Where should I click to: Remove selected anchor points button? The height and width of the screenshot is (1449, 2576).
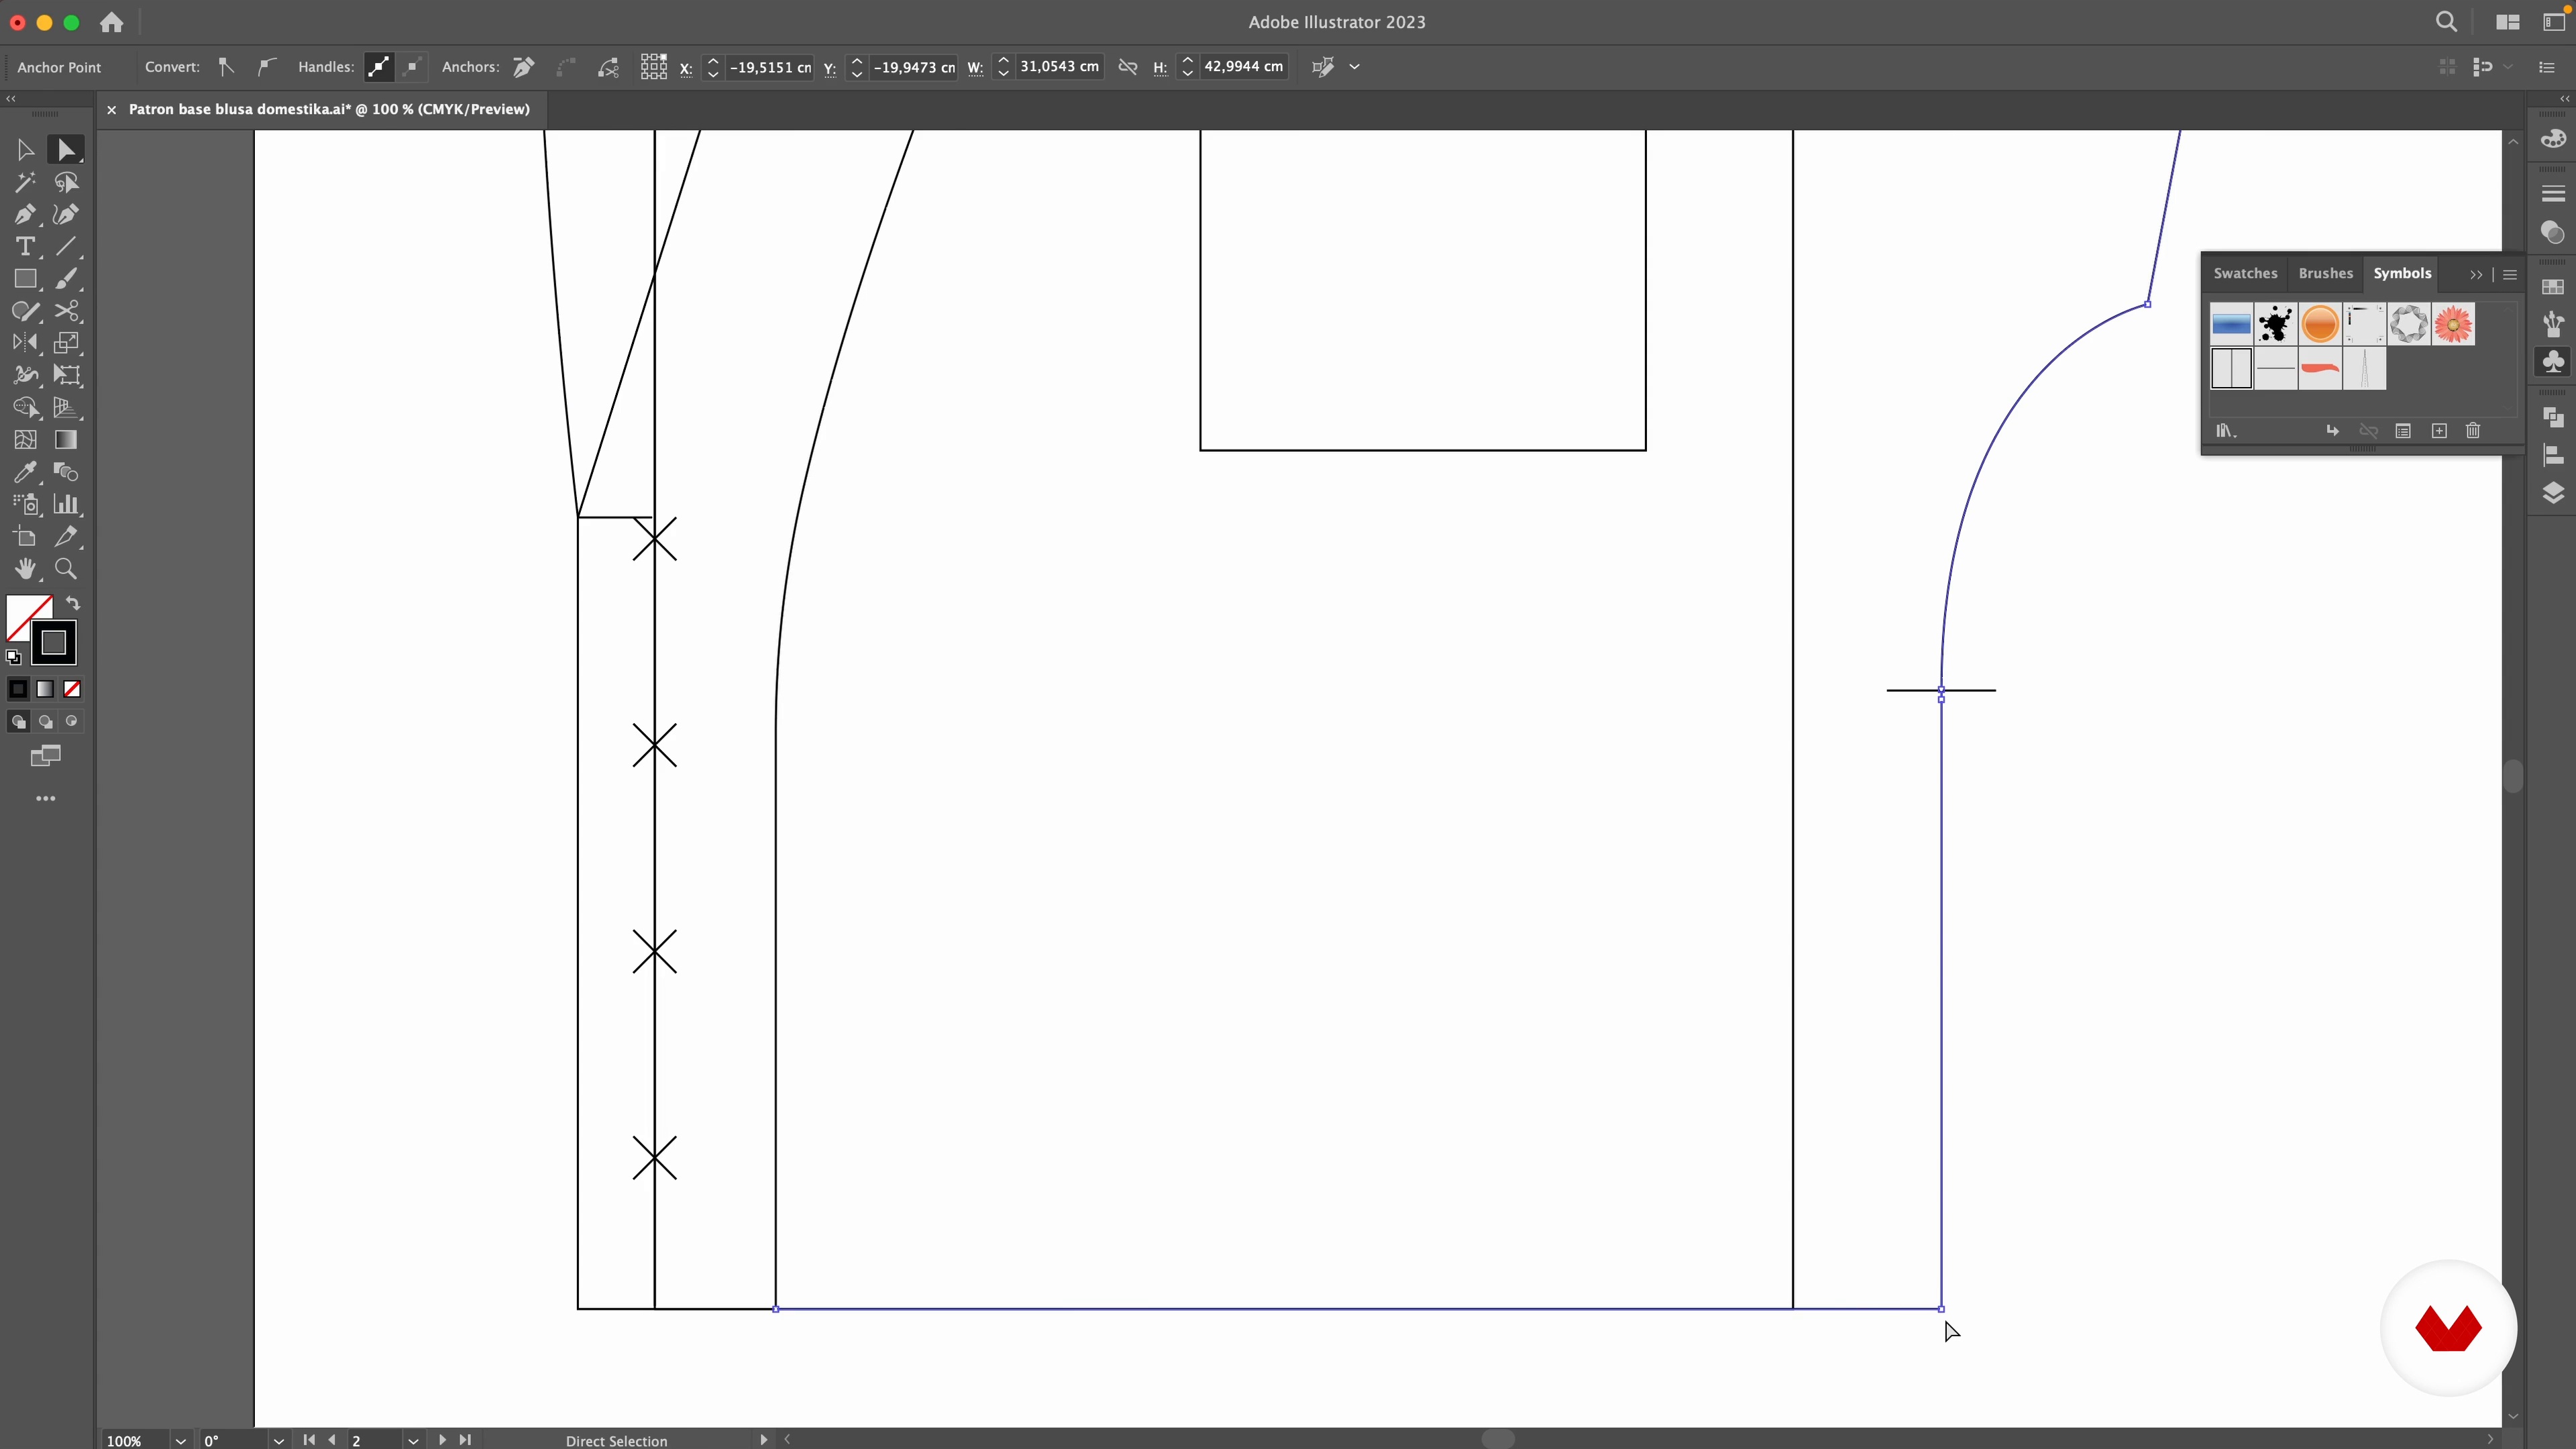523,67
